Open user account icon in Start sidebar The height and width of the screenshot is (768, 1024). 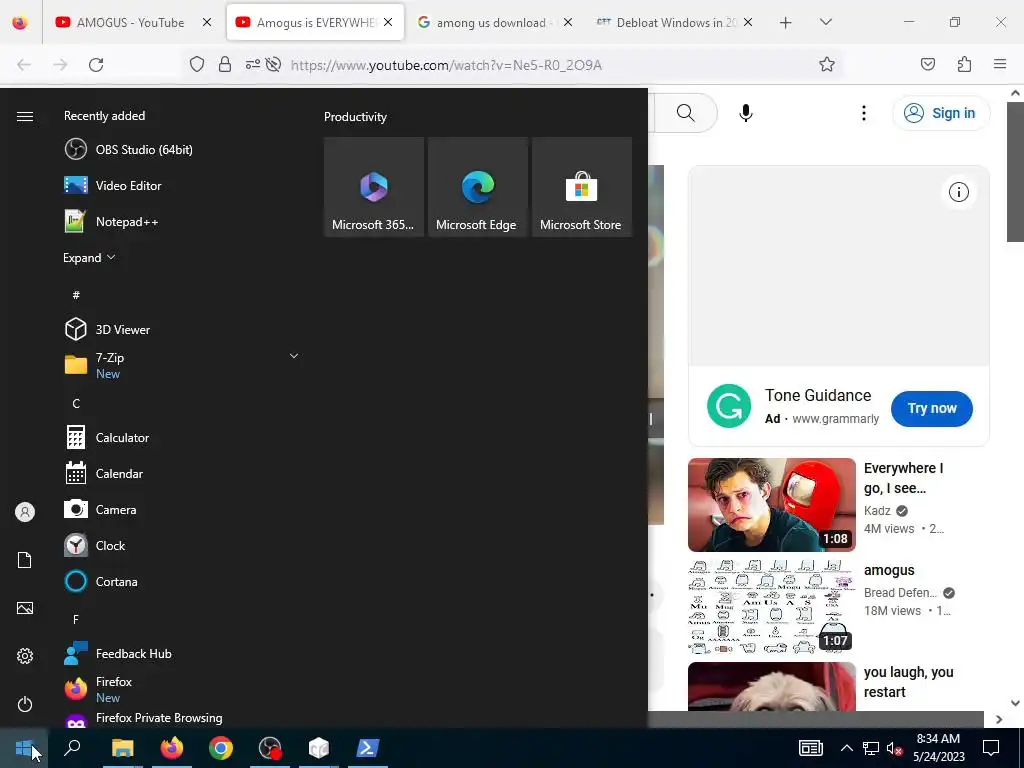tap(25, 512)
